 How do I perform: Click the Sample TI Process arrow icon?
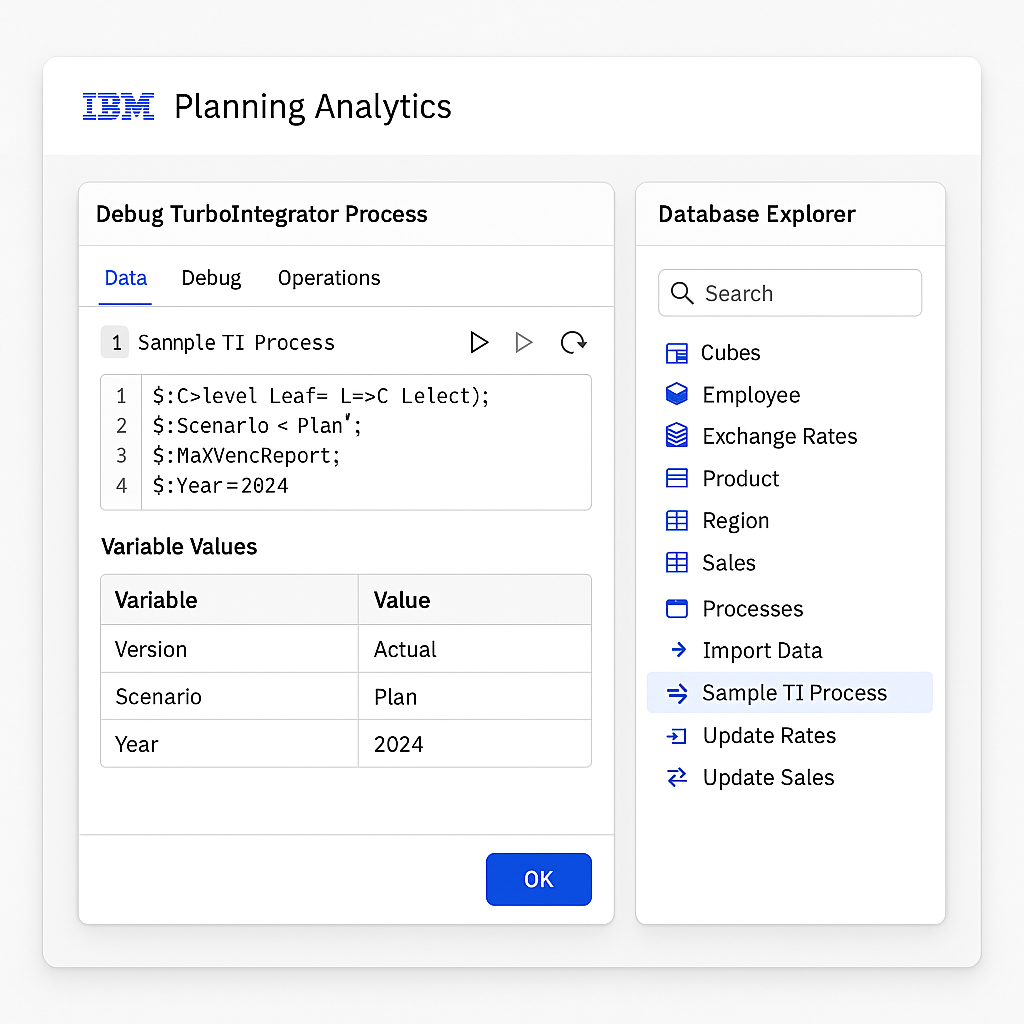[677, 693]
